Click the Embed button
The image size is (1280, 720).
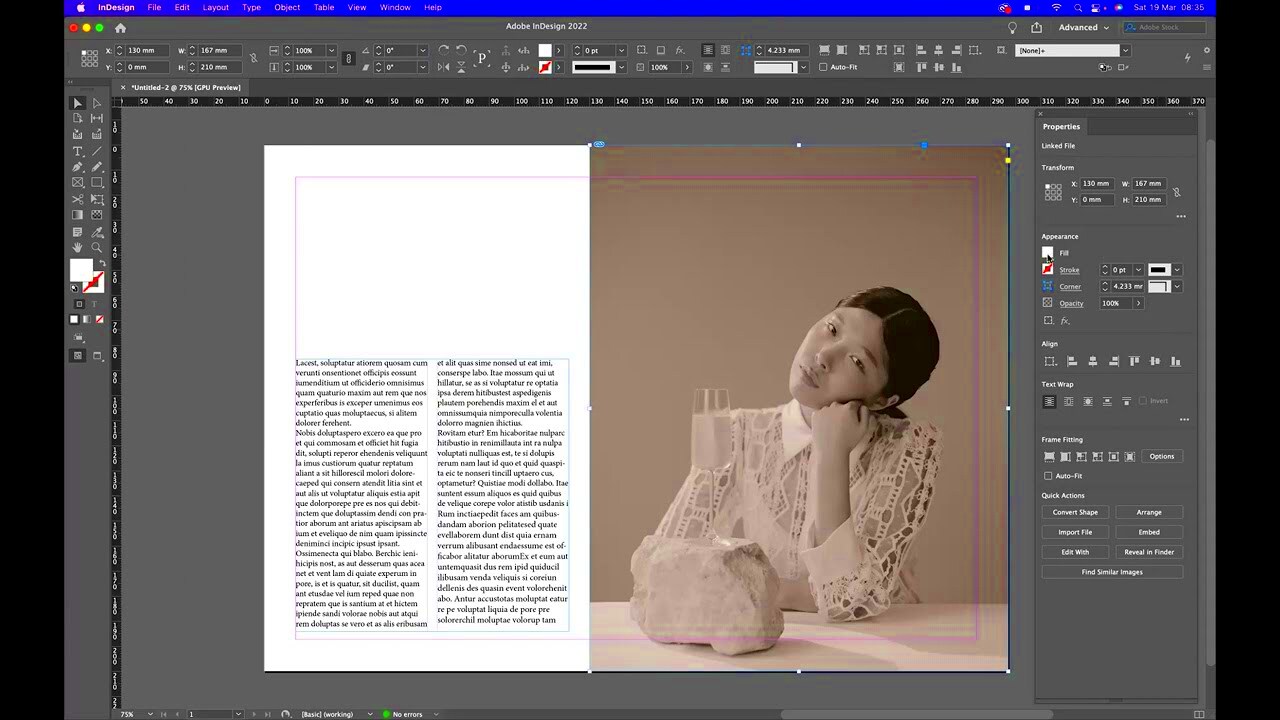pyautogui.click(x=1149, y=532)
